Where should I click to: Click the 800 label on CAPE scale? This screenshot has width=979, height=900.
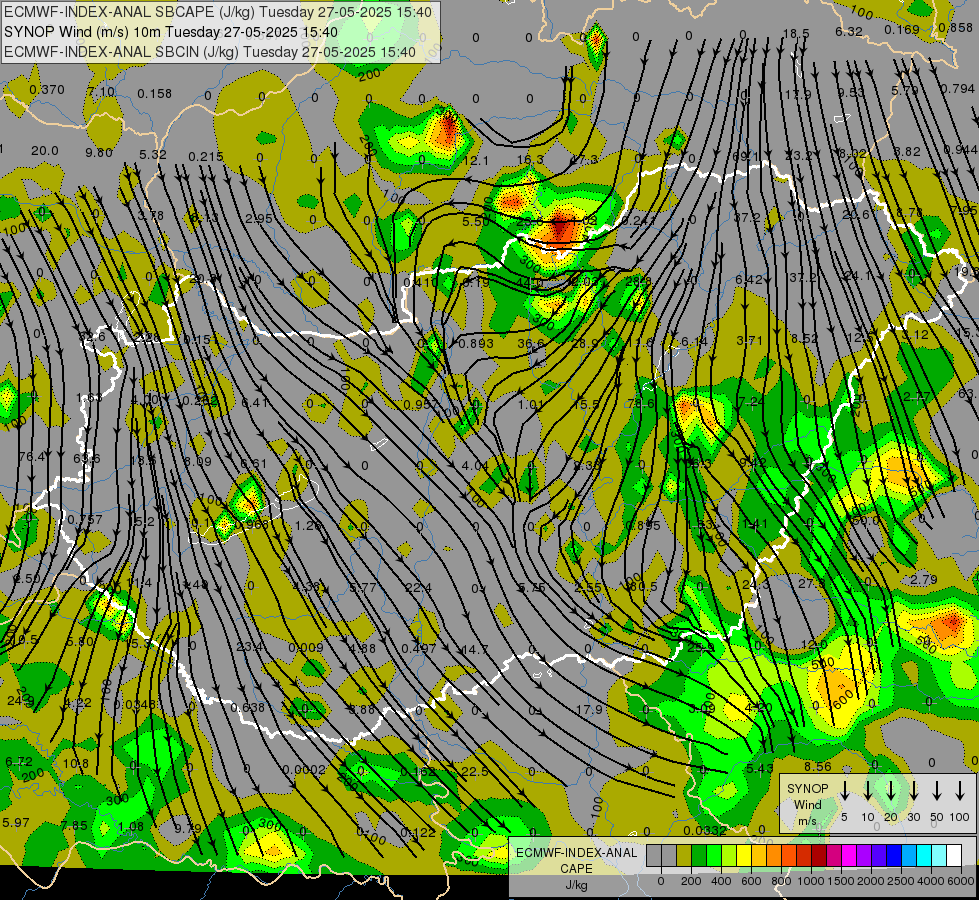tap(781, 881)
